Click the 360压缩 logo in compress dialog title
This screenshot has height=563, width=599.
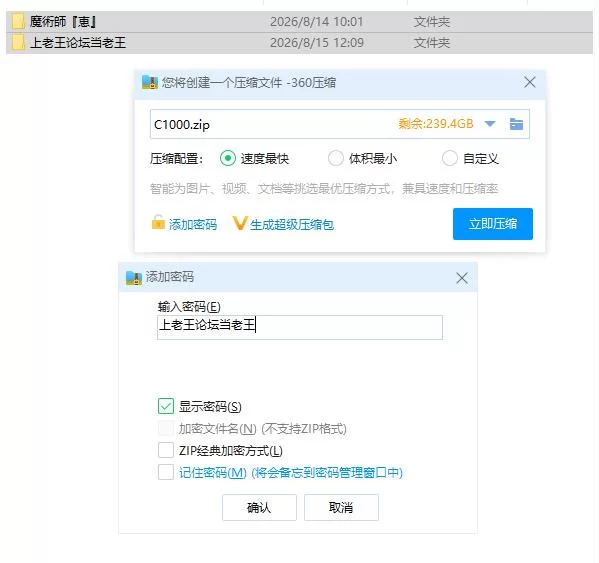click(x=150, y=82)
